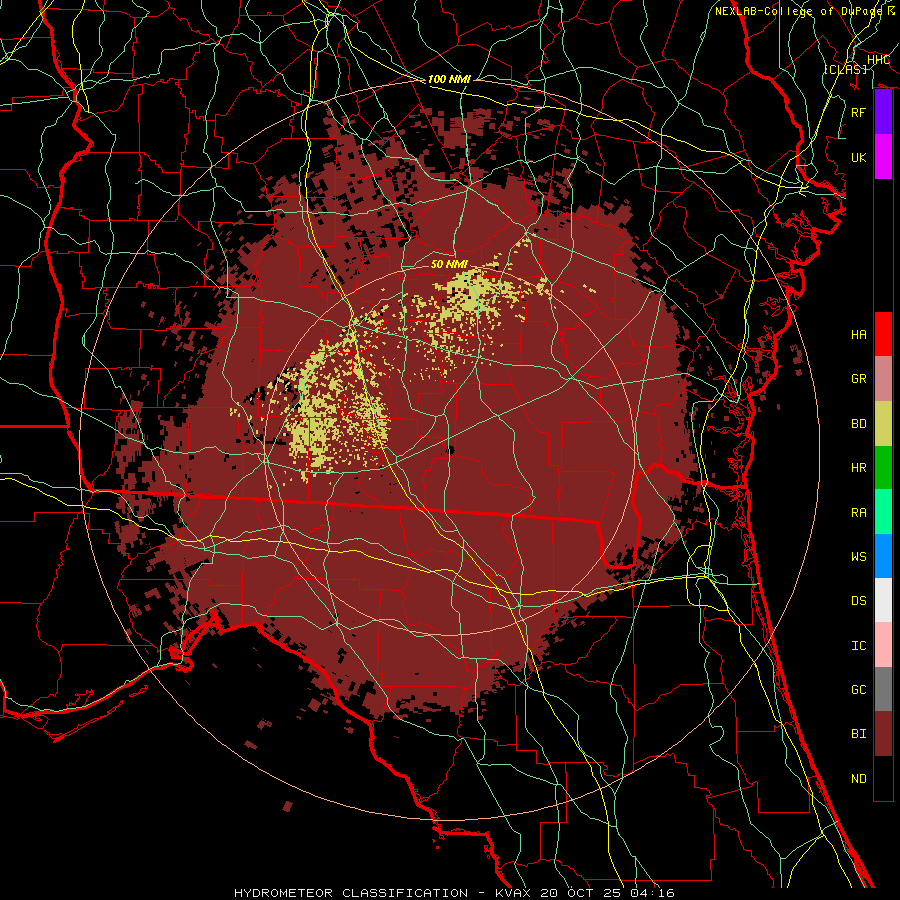
Task: Pick the DS white legend swatch
Action: pos(883,600)
